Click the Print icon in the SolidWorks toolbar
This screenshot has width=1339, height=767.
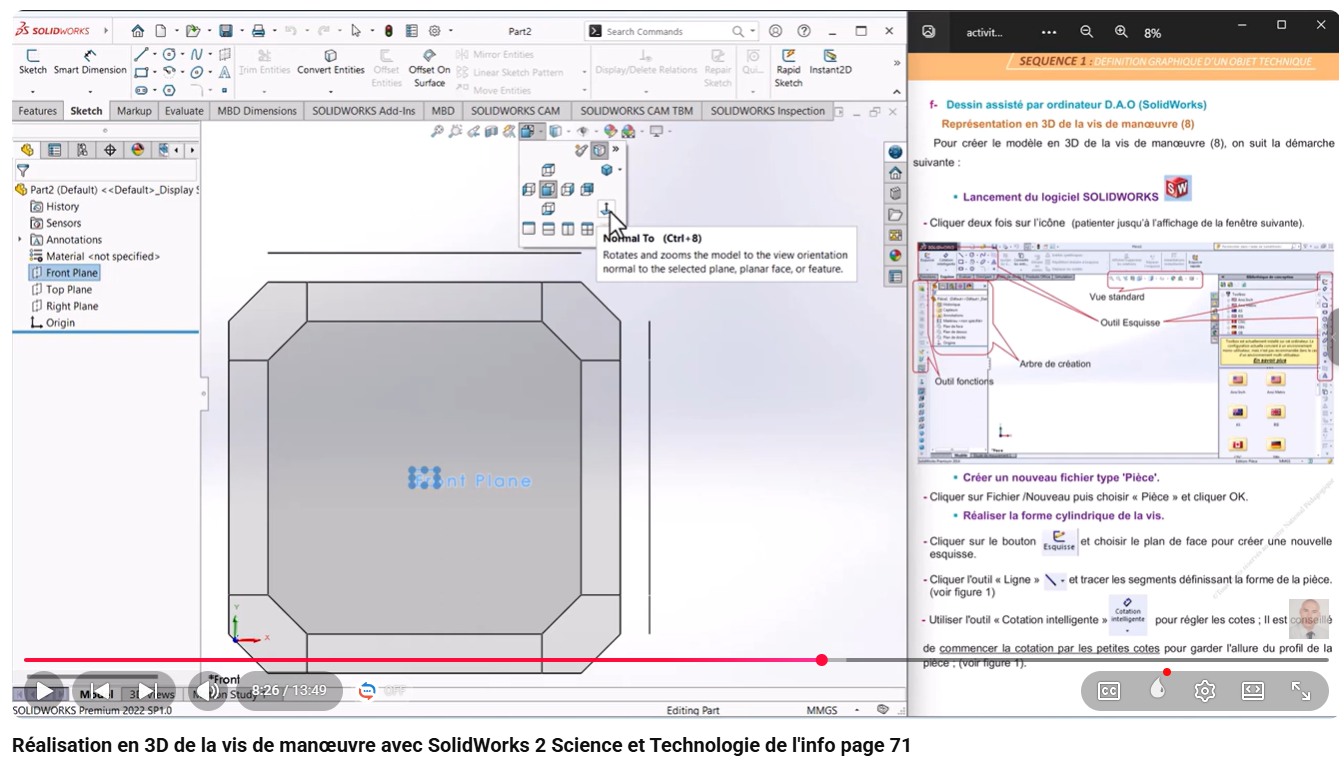point(258,31)
